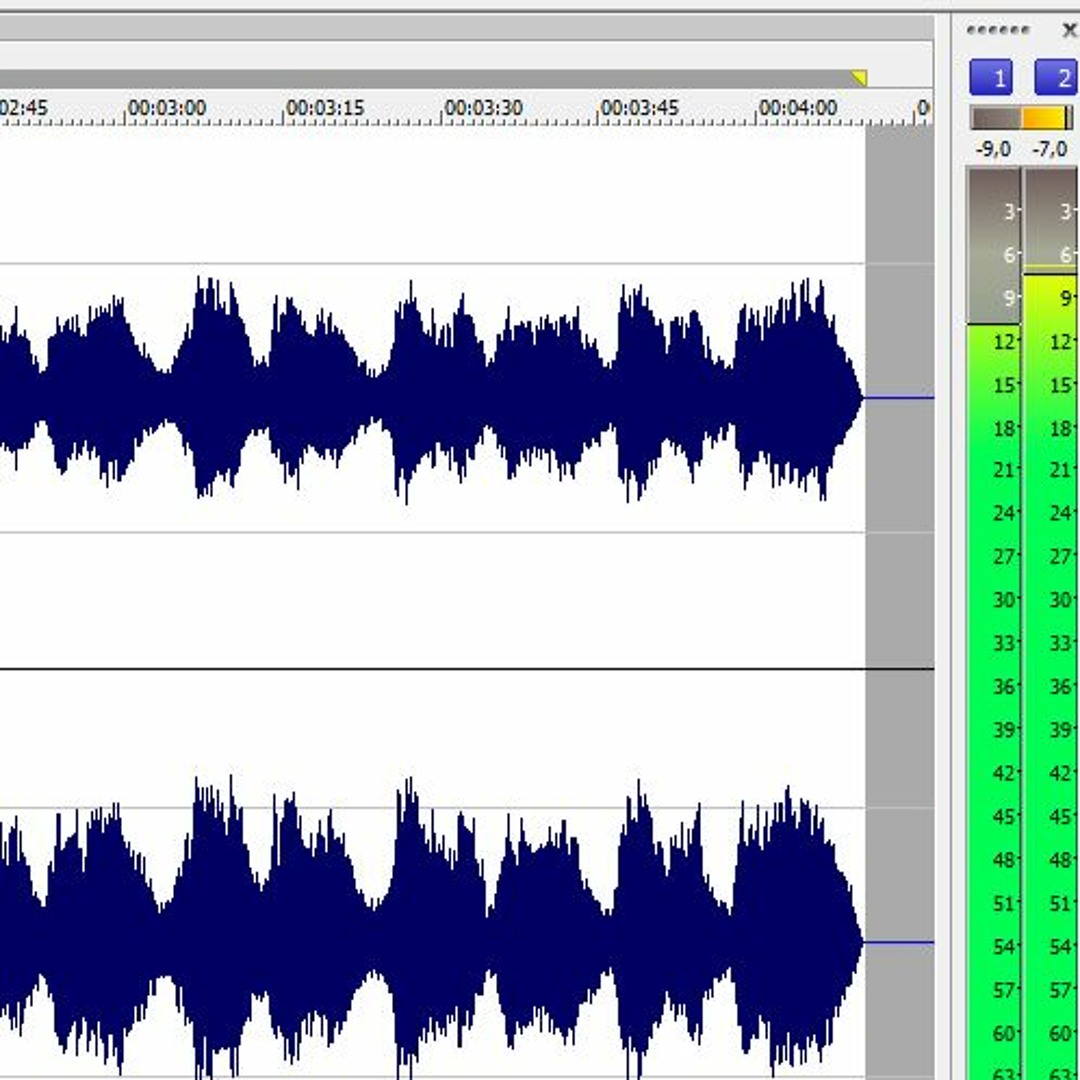This screenshot has width=1080, height=1080.
Task: Click the time ruler at 00:04:00
Action: coord(797,109)
